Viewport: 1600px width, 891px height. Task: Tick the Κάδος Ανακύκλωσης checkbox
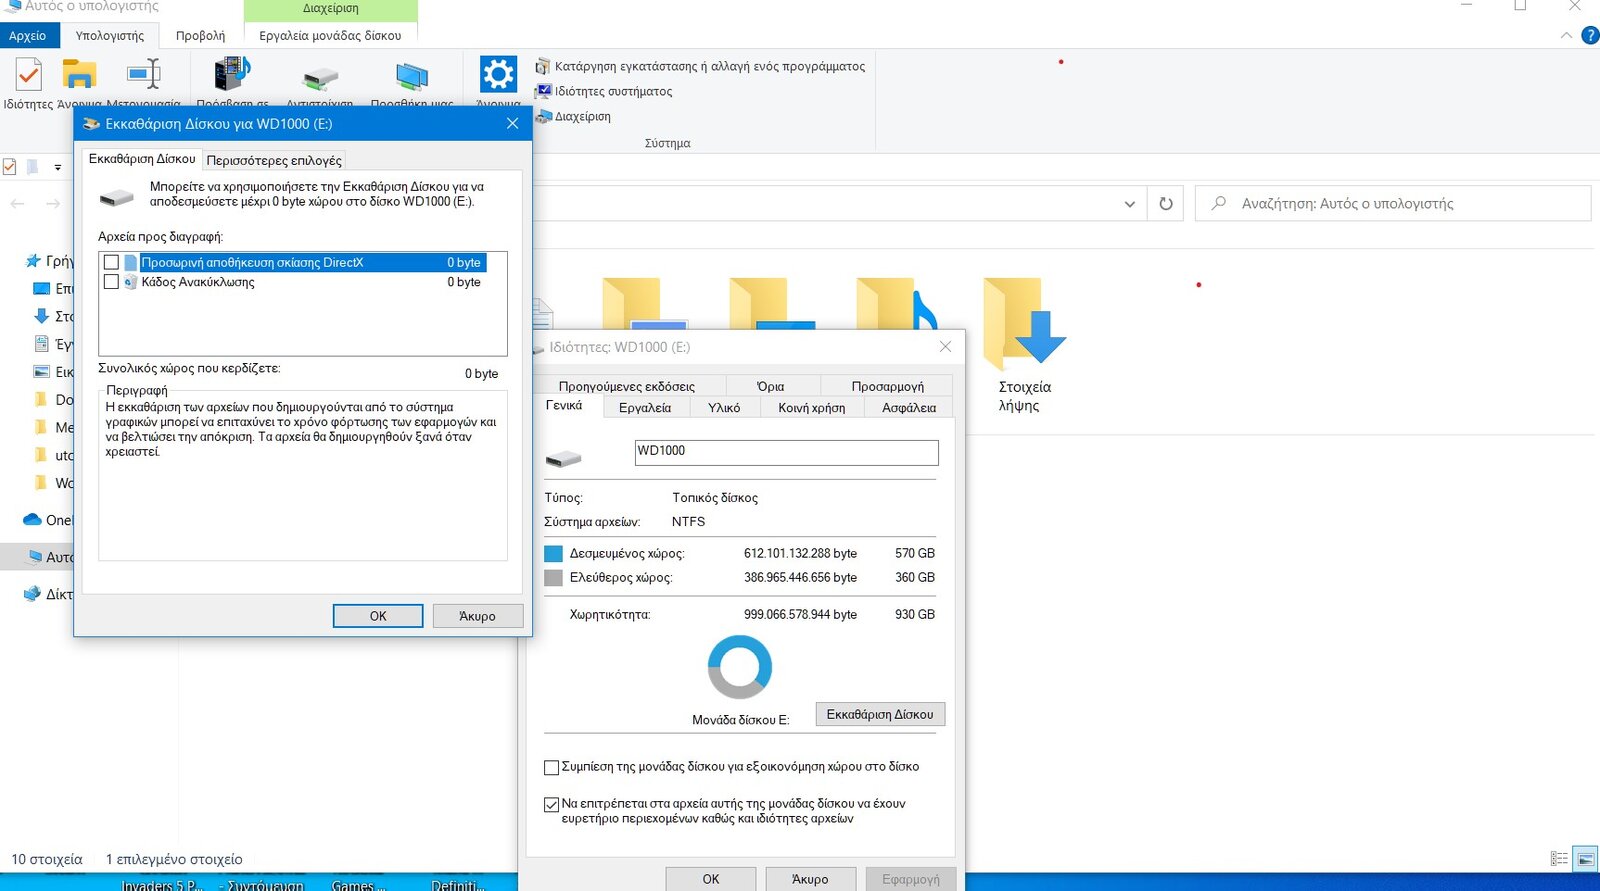pos(111,282)
